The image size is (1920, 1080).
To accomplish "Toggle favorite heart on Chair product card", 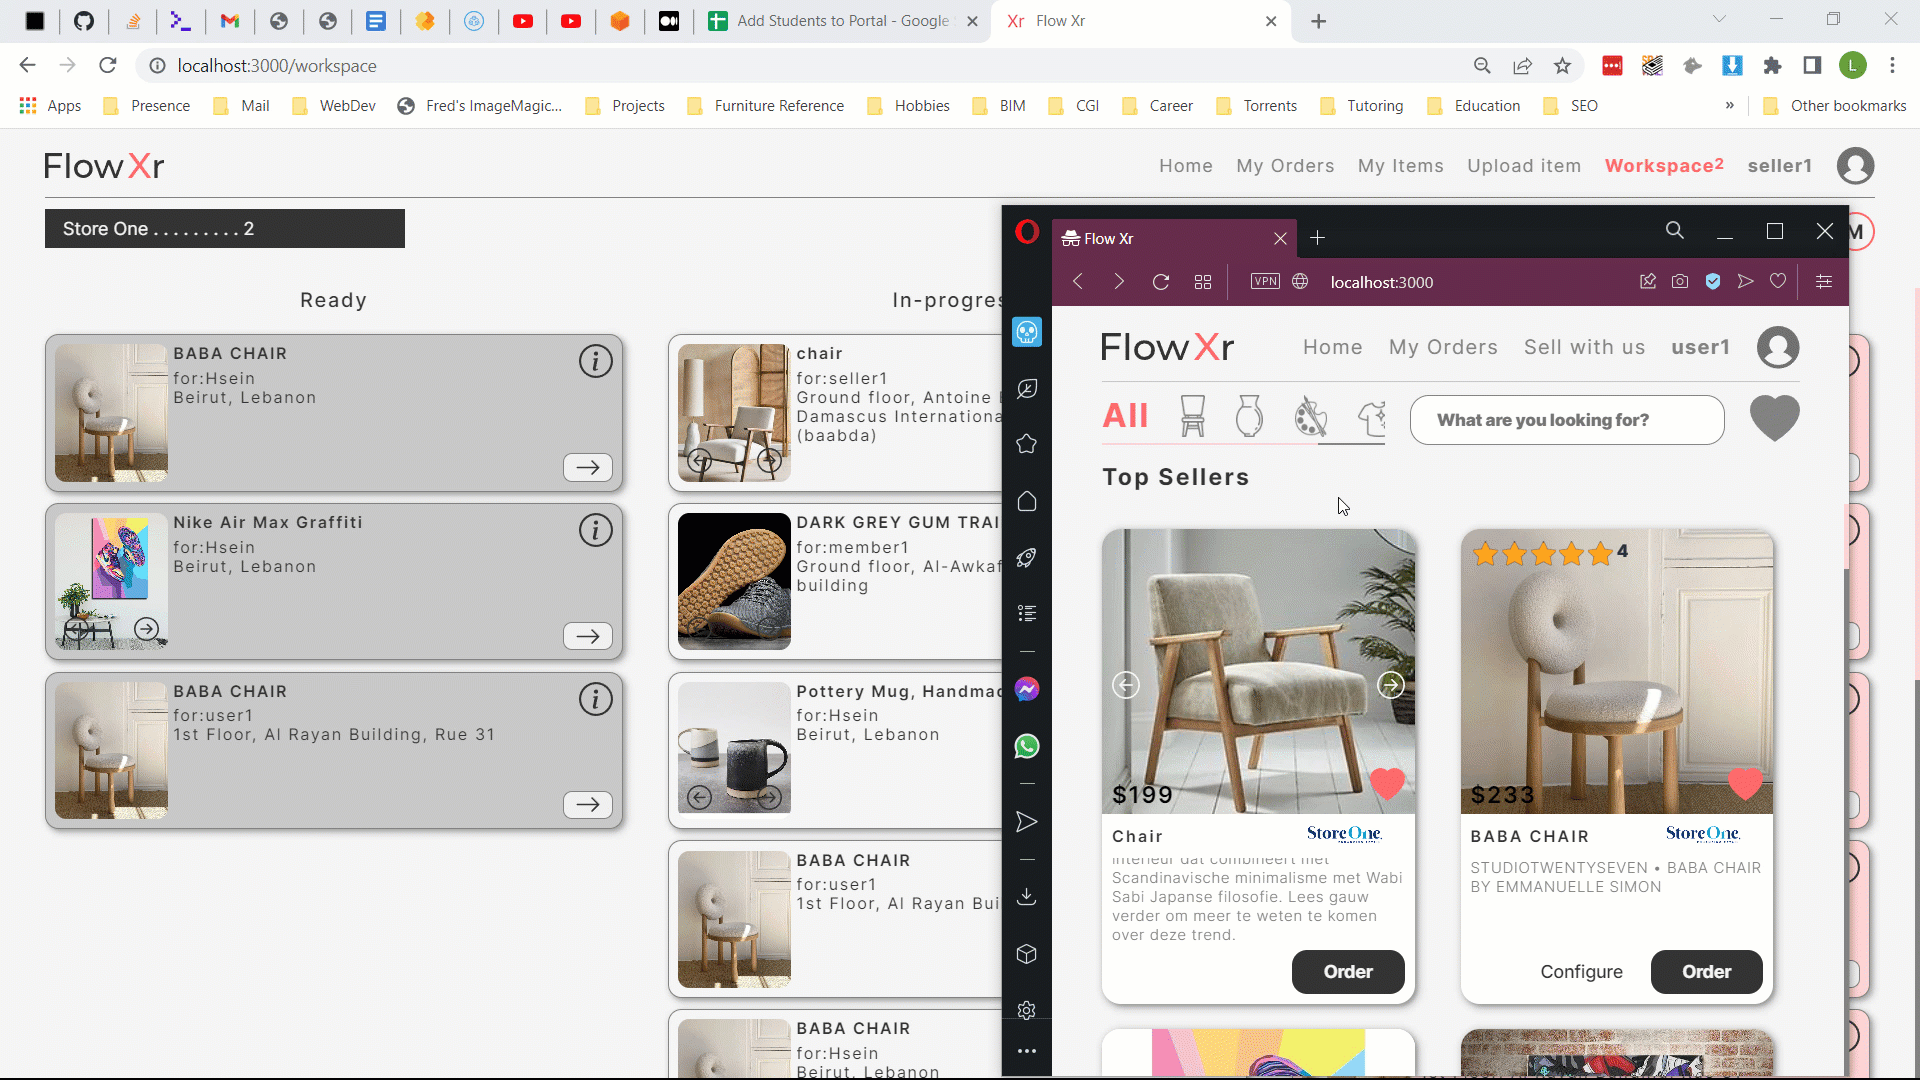I will pyautogui.click(x=1386, y=783).
